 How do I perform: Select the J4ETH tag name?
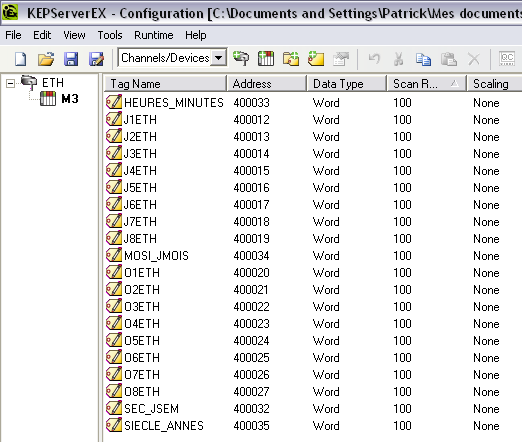click(140, 171)
